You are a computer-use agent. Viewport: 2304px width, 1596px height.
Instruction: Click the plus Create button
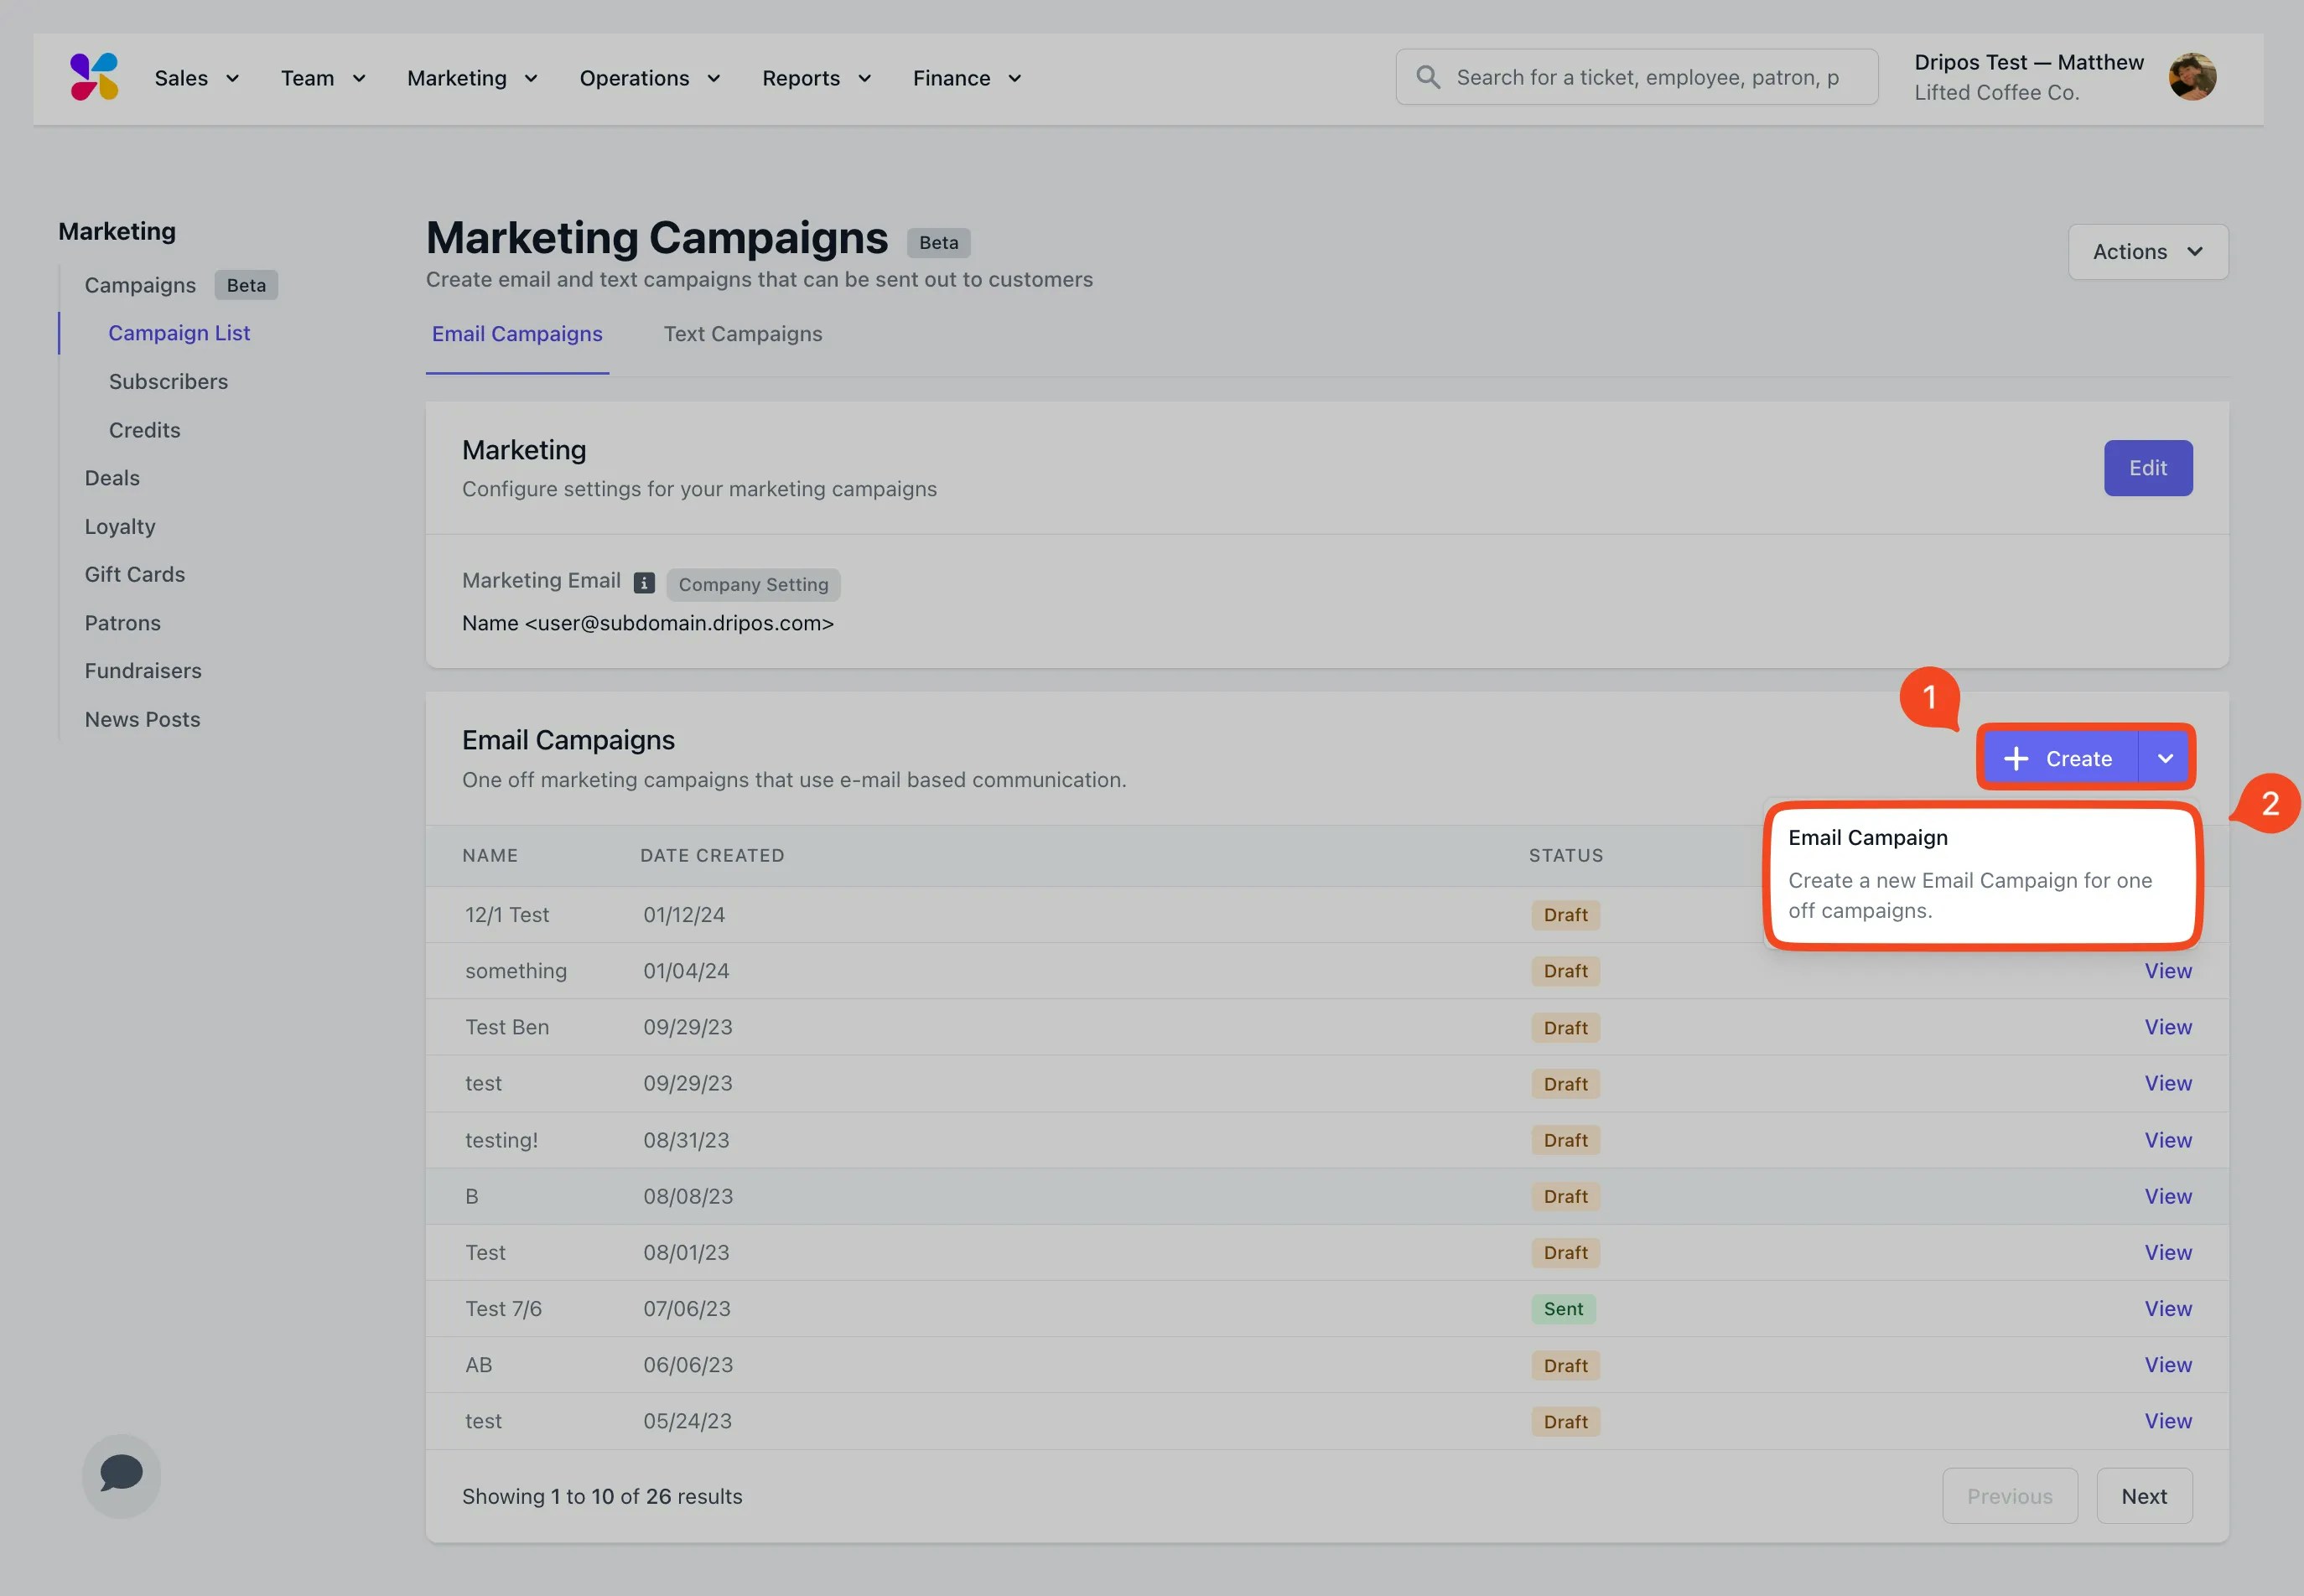pos(2059,758)
